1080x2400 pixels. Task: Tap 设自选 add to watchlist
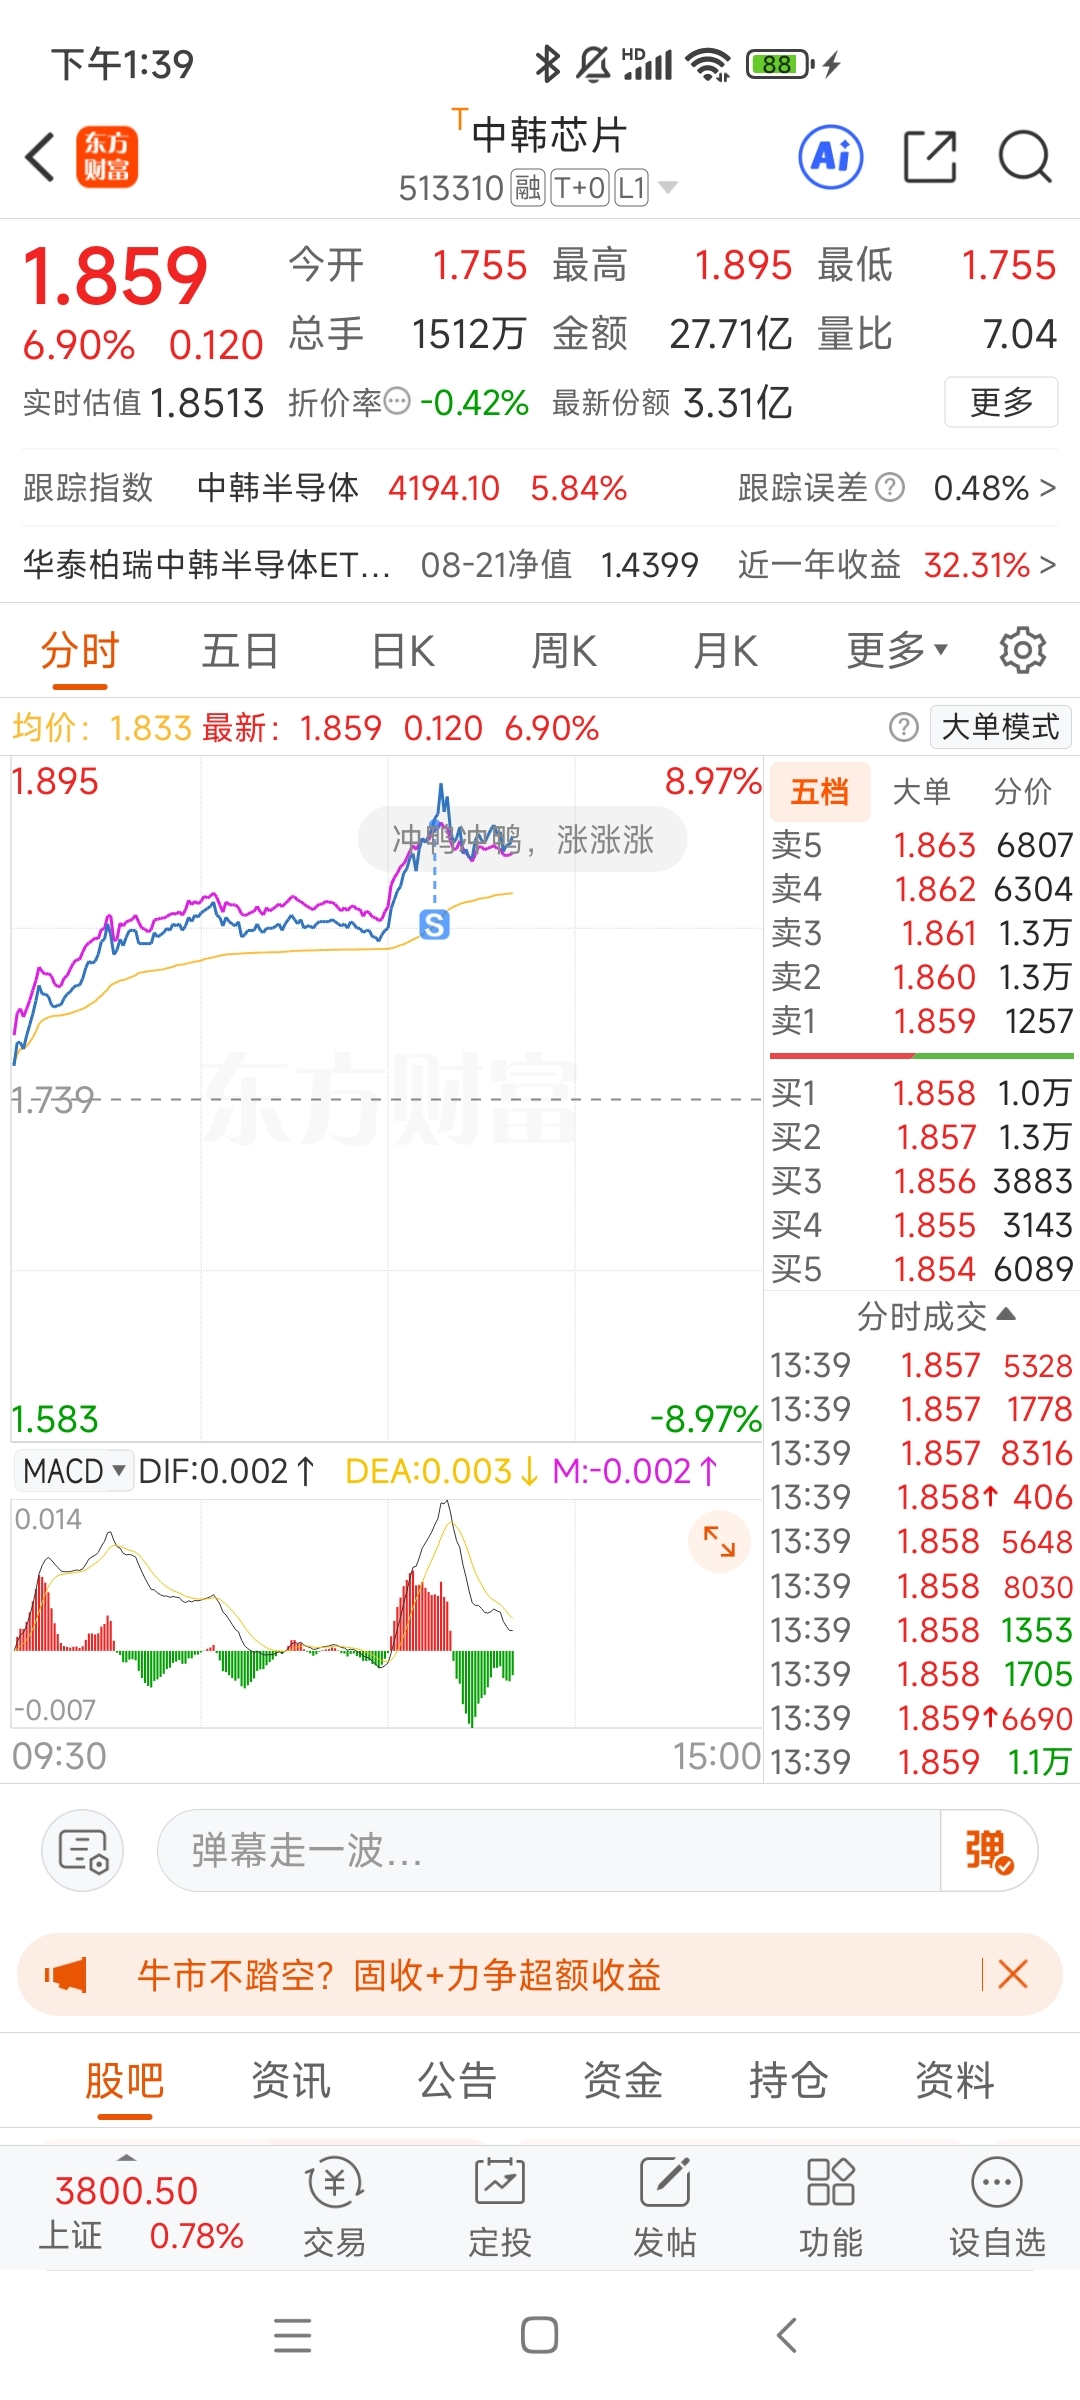coord(997,2207)
